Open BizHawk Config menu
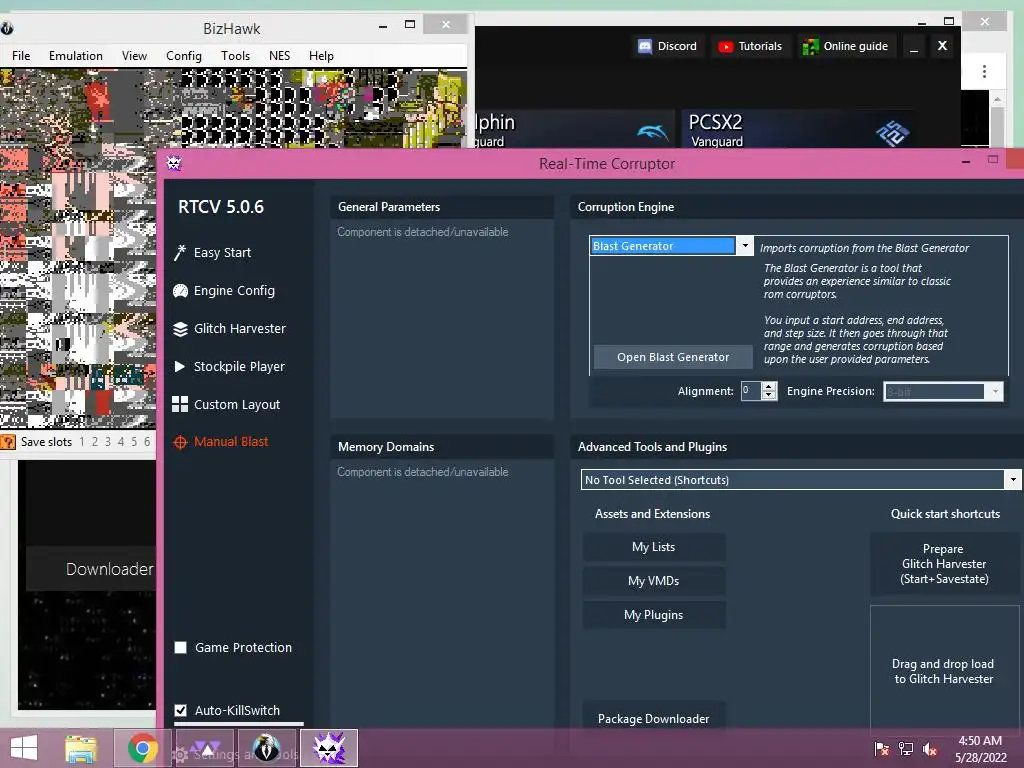The height and width of the screenshot is (768, 1024). tap(184, 56)
